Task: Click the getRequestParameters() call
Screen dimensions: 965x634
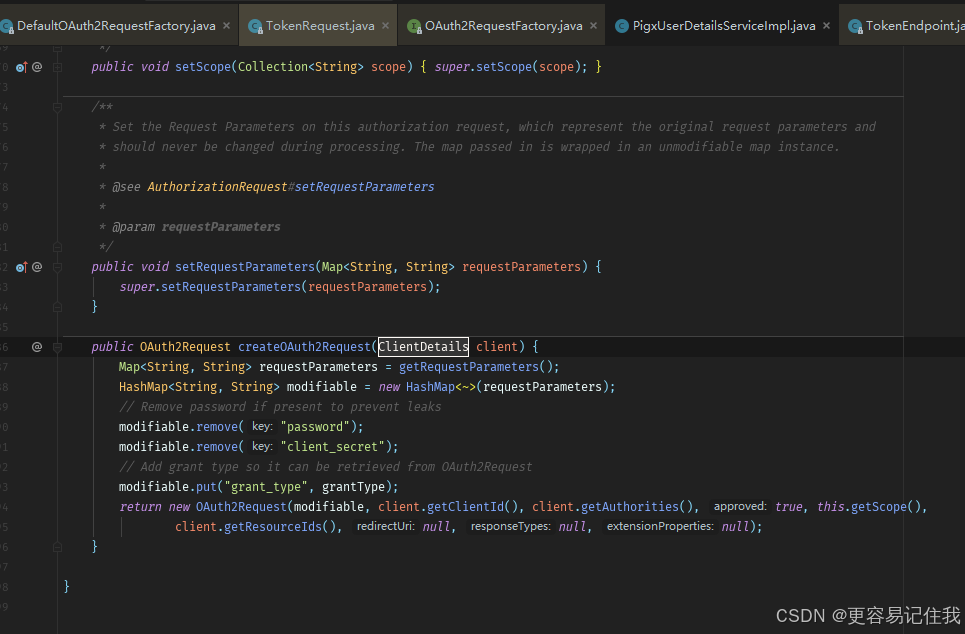Action: 476,367
